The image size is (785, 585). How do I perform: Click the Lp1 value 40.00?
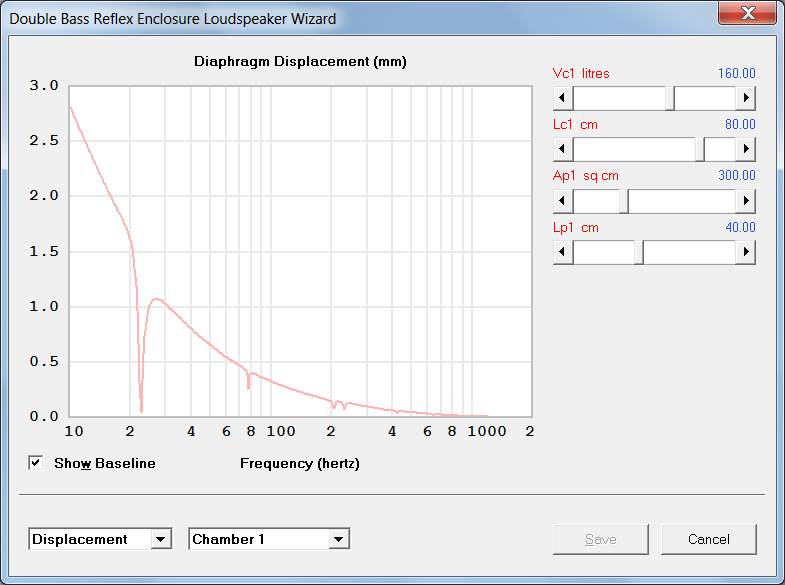click(x=740, y=227)
